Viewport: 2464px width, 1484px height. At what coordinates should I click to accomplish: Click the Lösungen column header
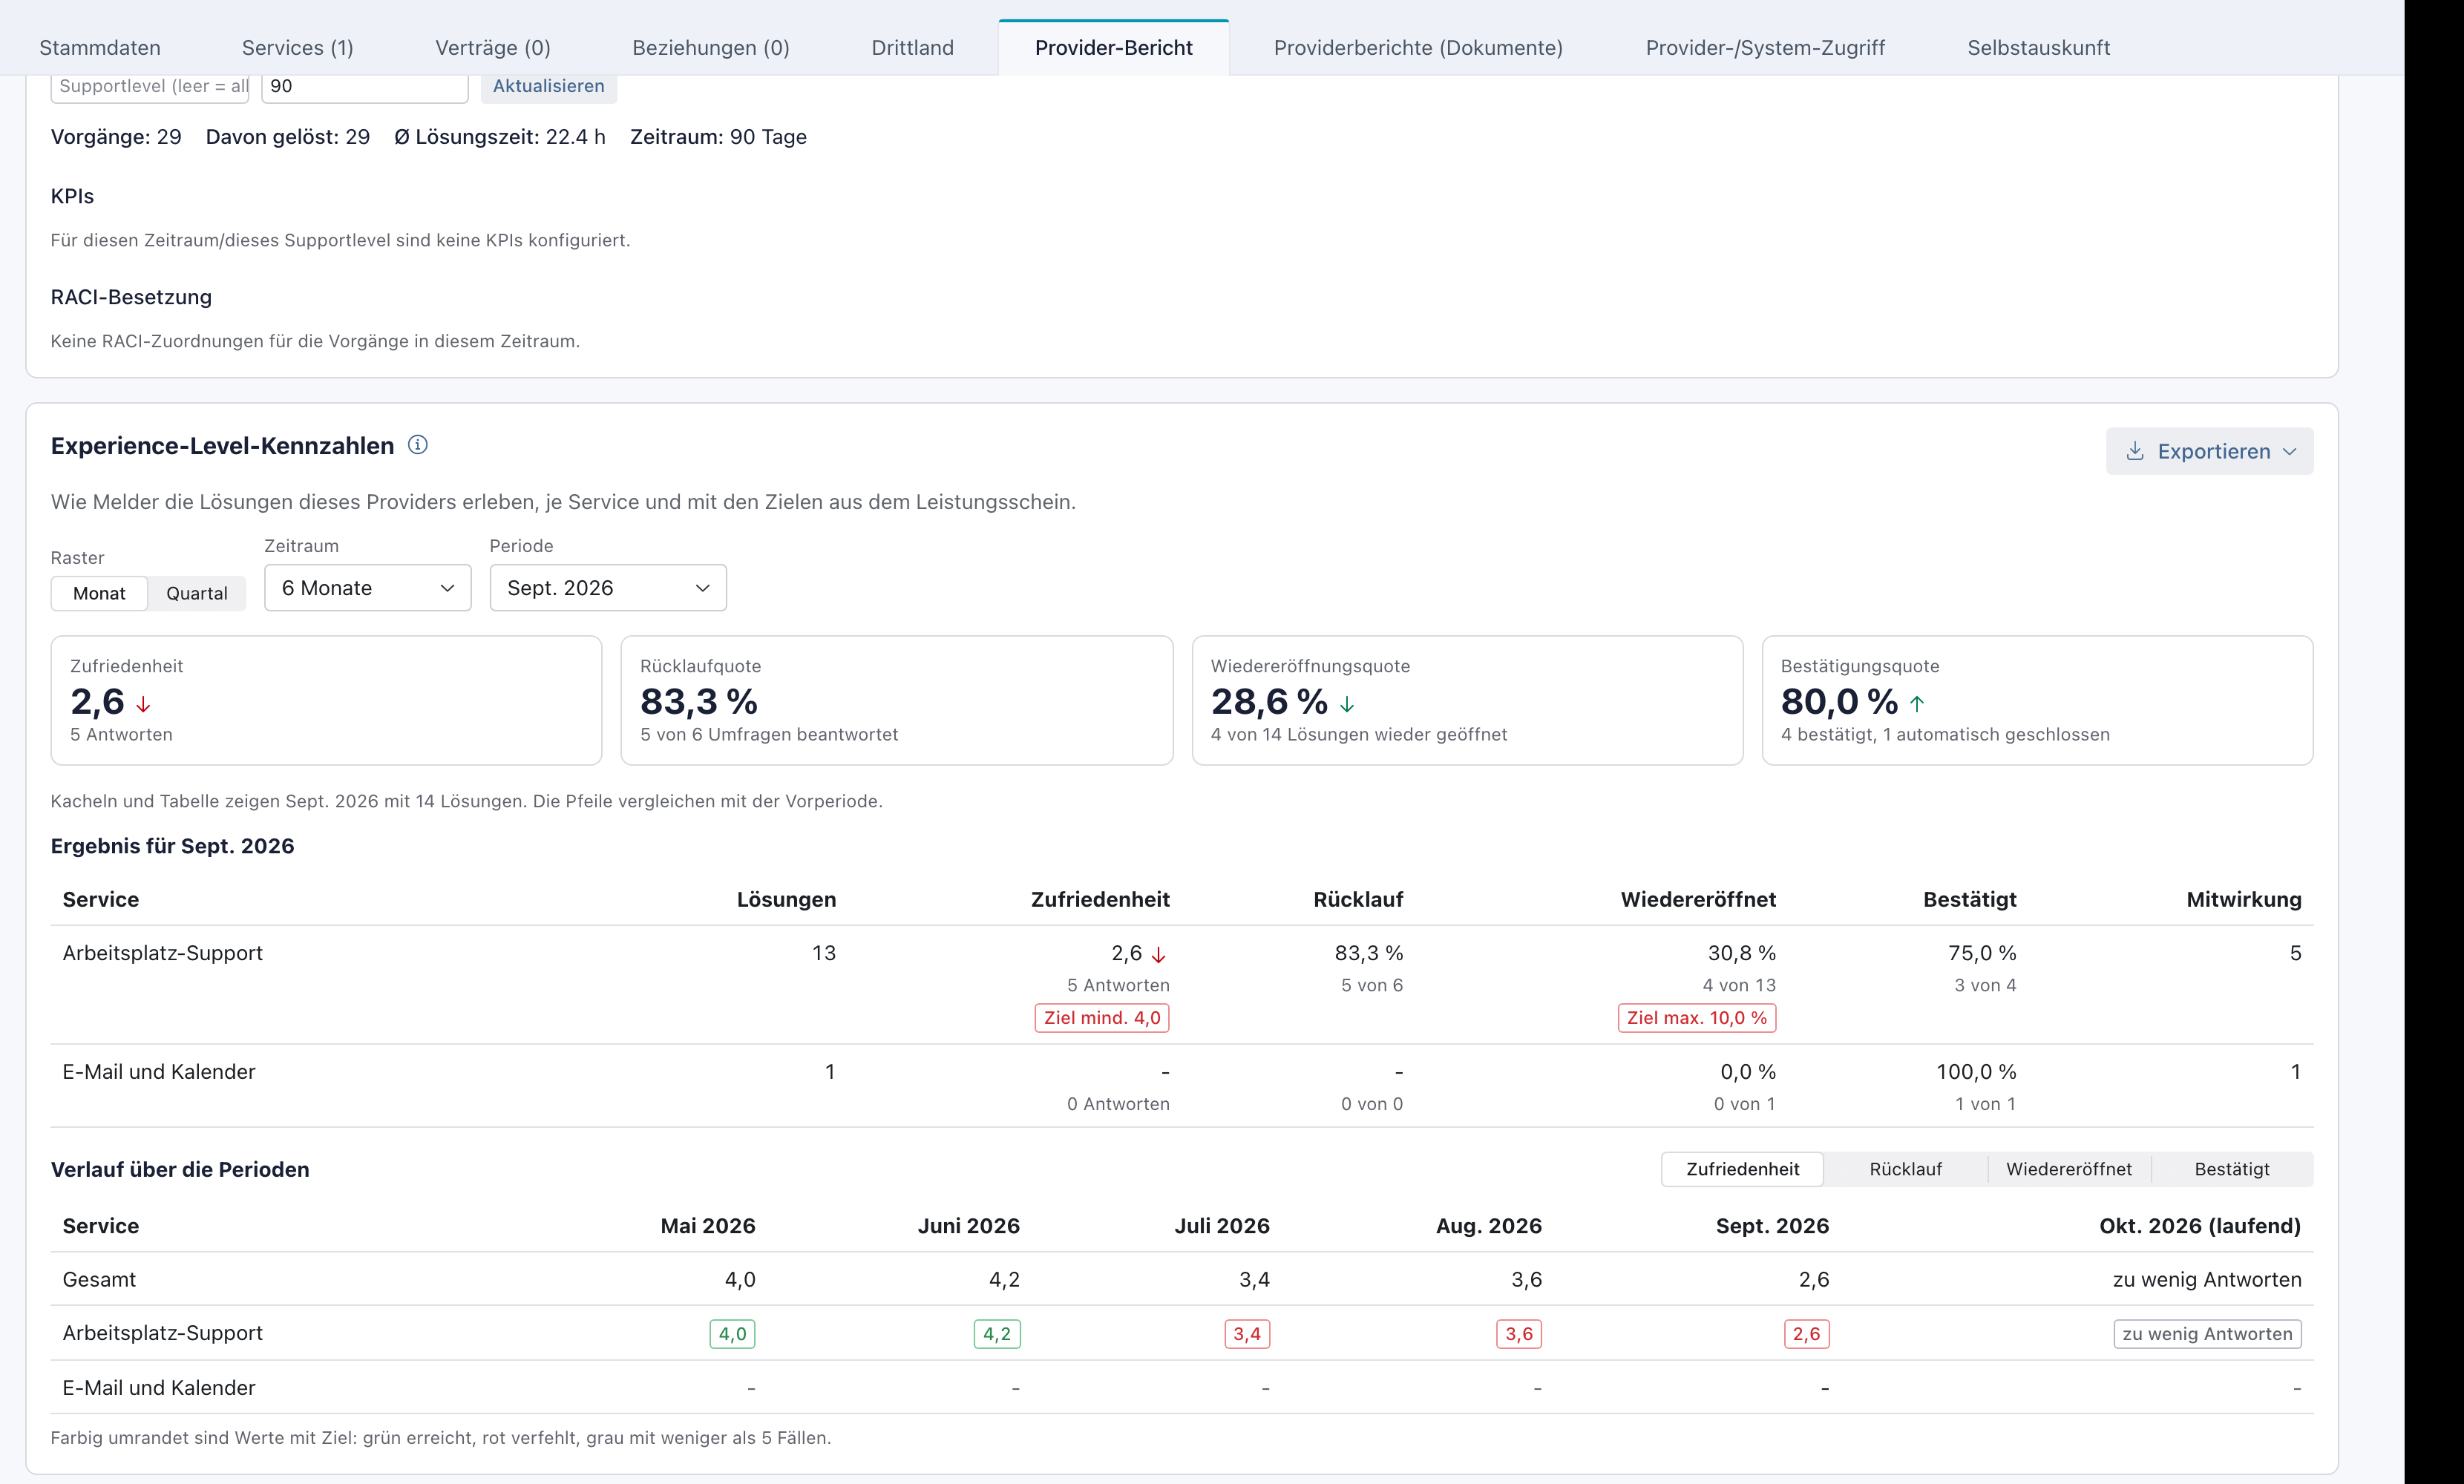[x=786, y=900]
